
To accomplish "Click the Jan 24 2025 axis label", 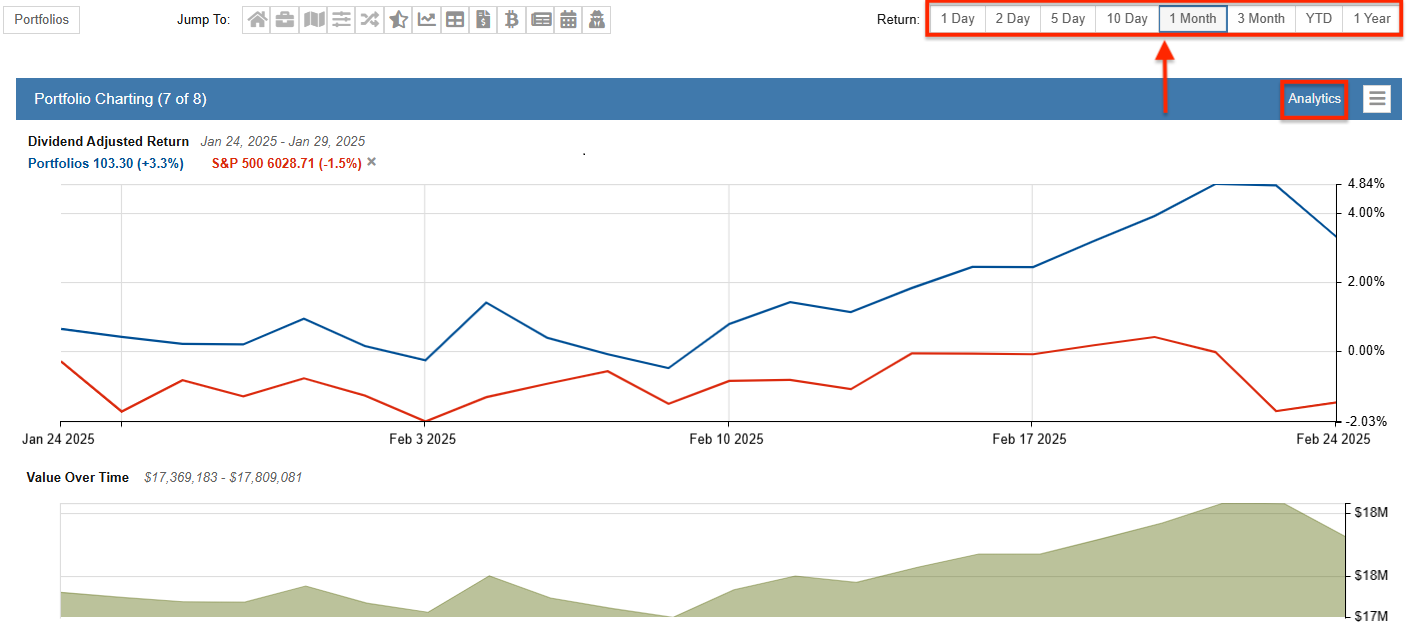I will click(x=58, y=439).
